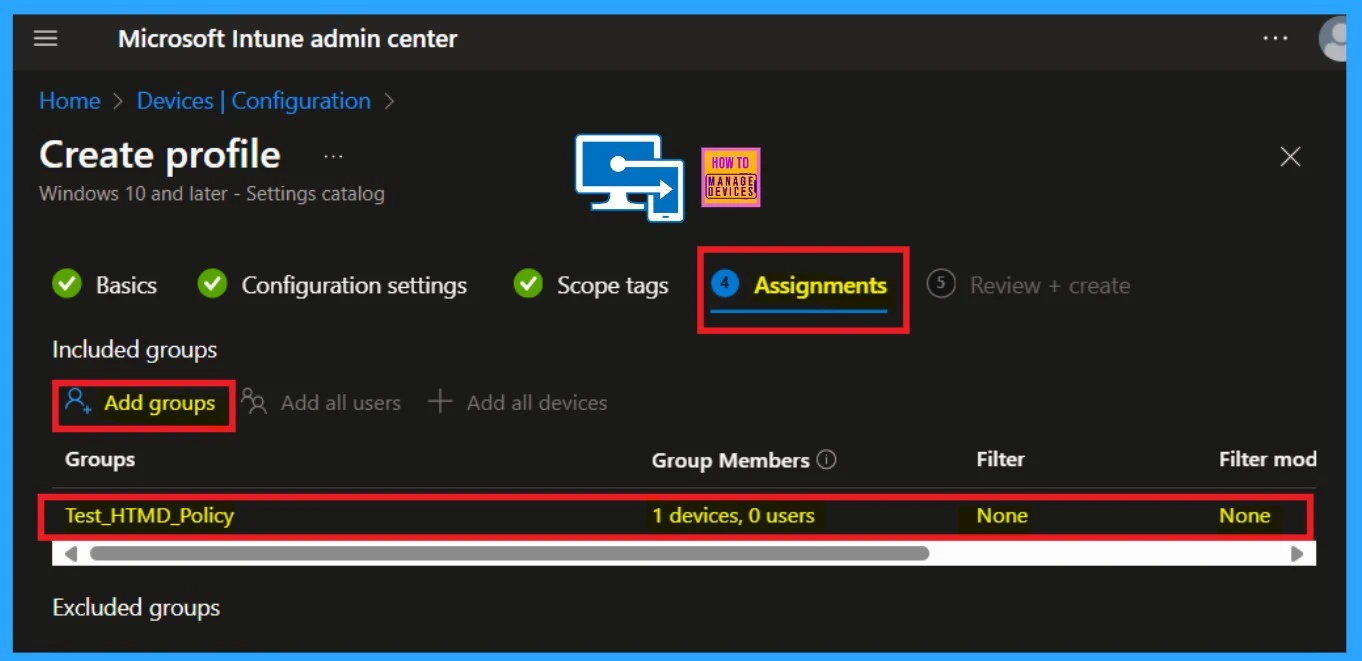1362x661 pixels.
Task: Open the Test_HTMD_Policy group
Action: tap(150, 516)
